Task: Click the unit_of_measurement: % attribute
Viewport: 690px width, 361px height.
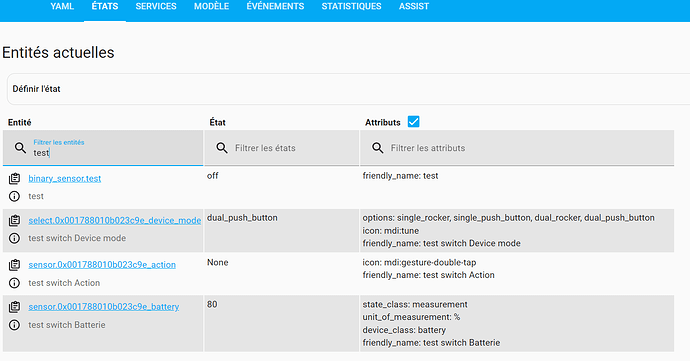Action: [x=411, y=317]
